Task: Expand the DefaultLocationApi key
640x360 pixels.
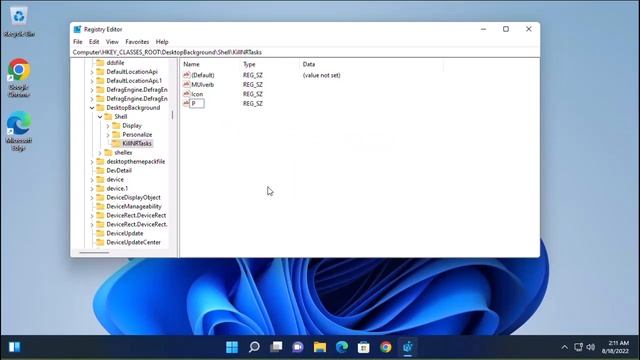Action: 92,72
